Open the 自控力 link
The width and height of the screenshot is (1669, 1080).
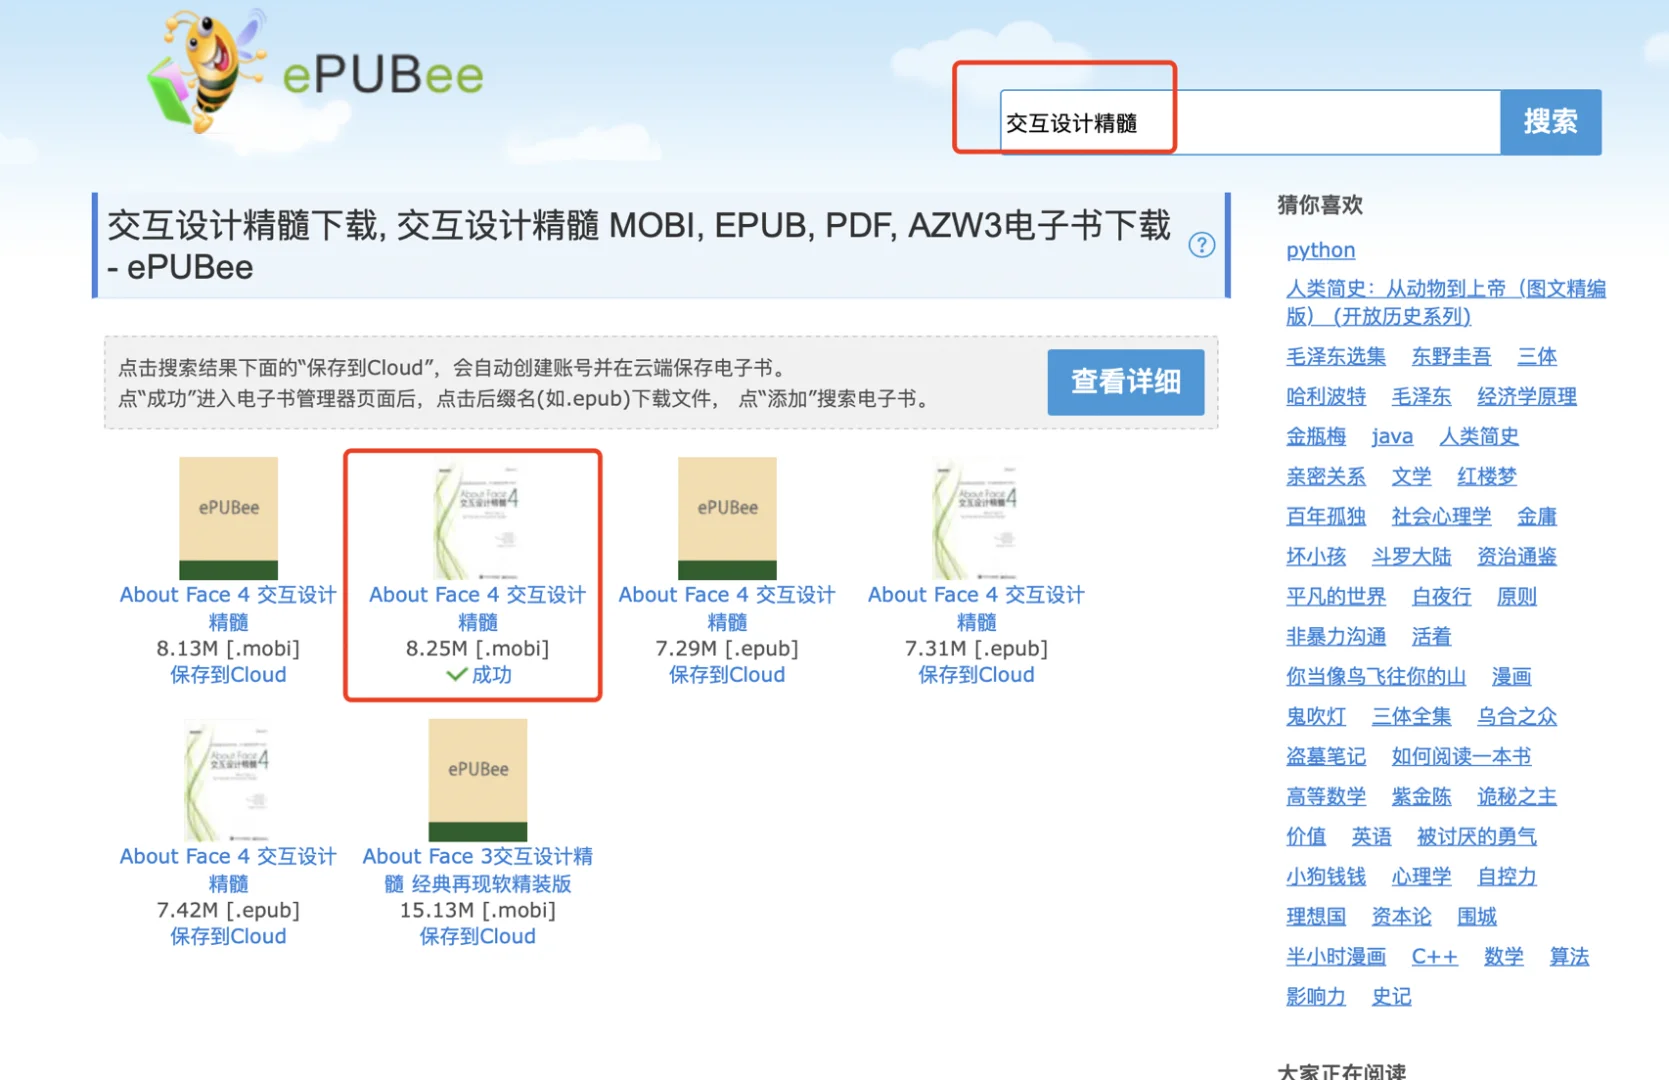click(1507, 876)
